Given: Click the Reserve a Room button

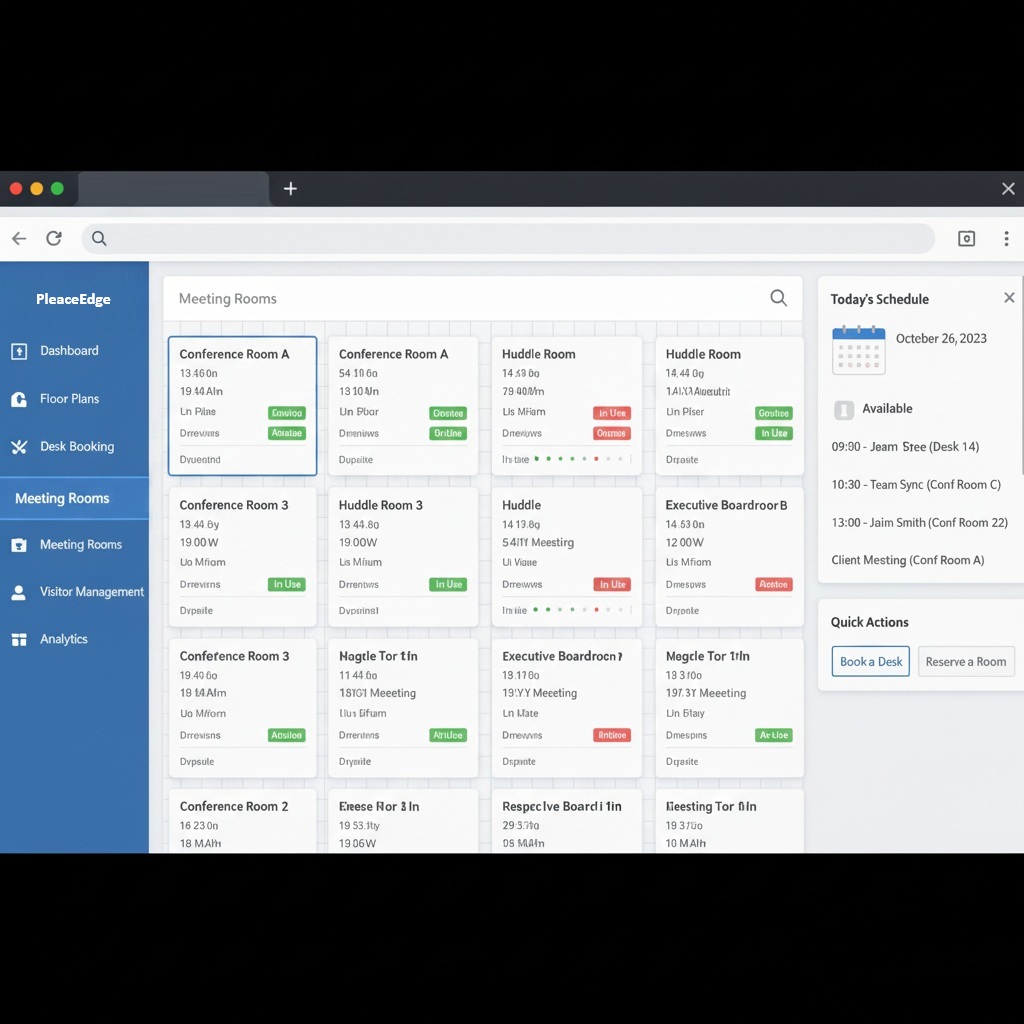Looking at the screenshot, I should click(x=965, y=661).
